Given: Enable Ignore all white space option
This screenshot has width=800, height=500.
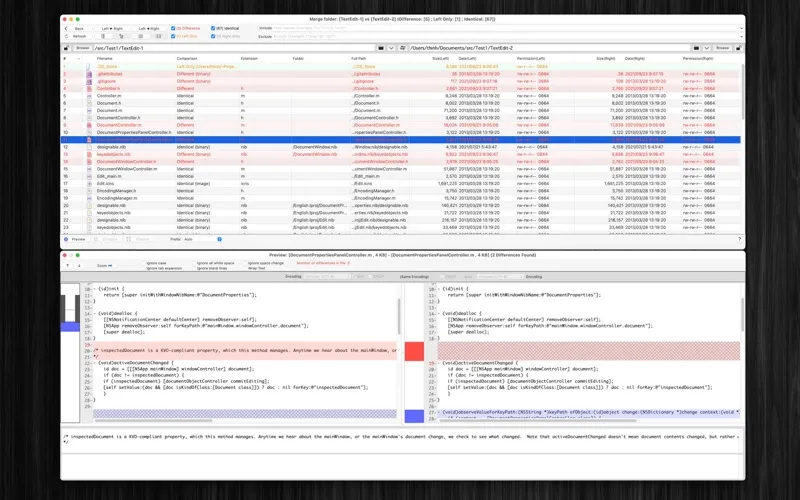Looking at the screenshot, I should (215, 263).
